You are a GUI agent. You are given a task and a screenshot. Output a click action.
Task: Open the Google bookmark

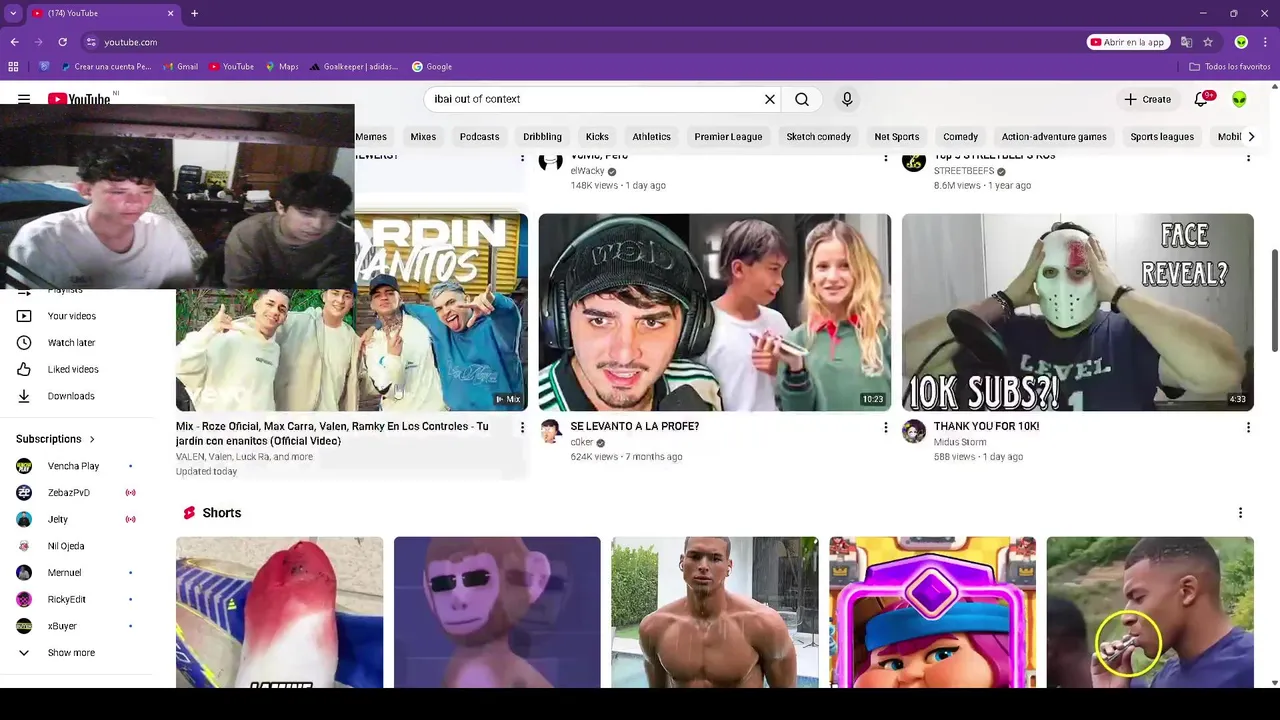[432, 67]
